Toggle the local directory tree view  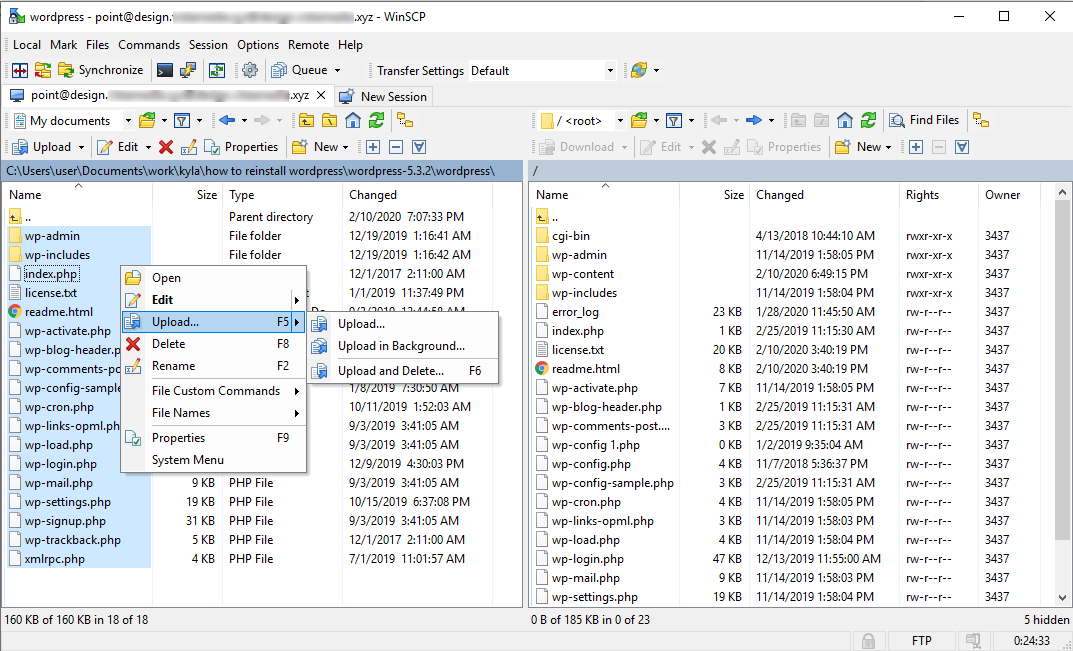[404, 121]
